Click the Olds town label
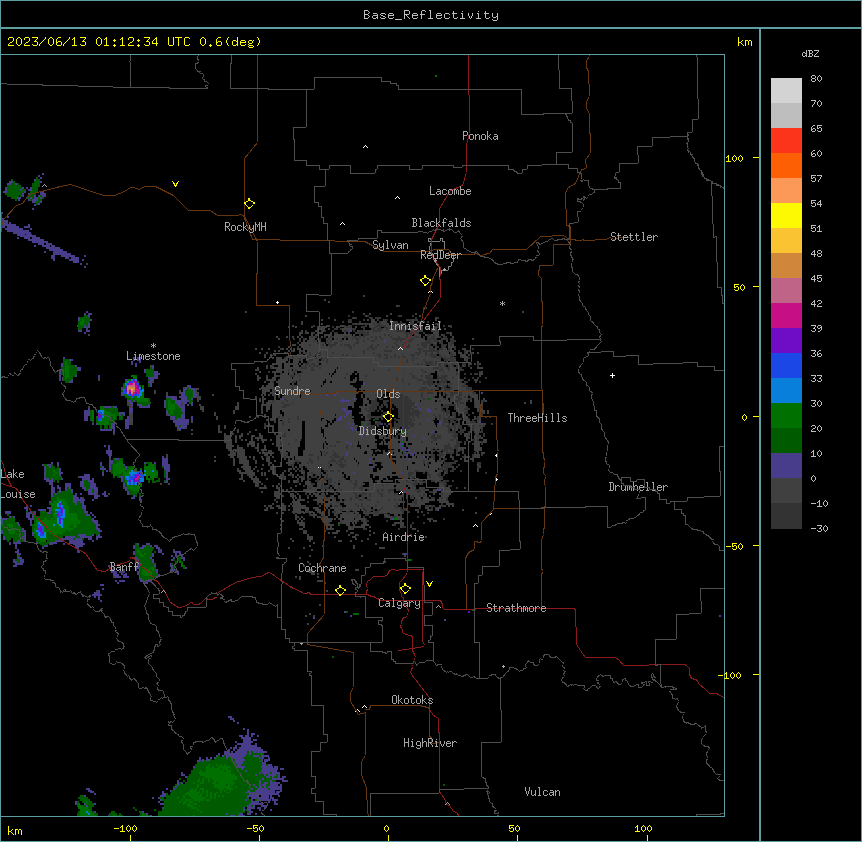The height and width of the screenshot is (842, 862). click(388, 394)
